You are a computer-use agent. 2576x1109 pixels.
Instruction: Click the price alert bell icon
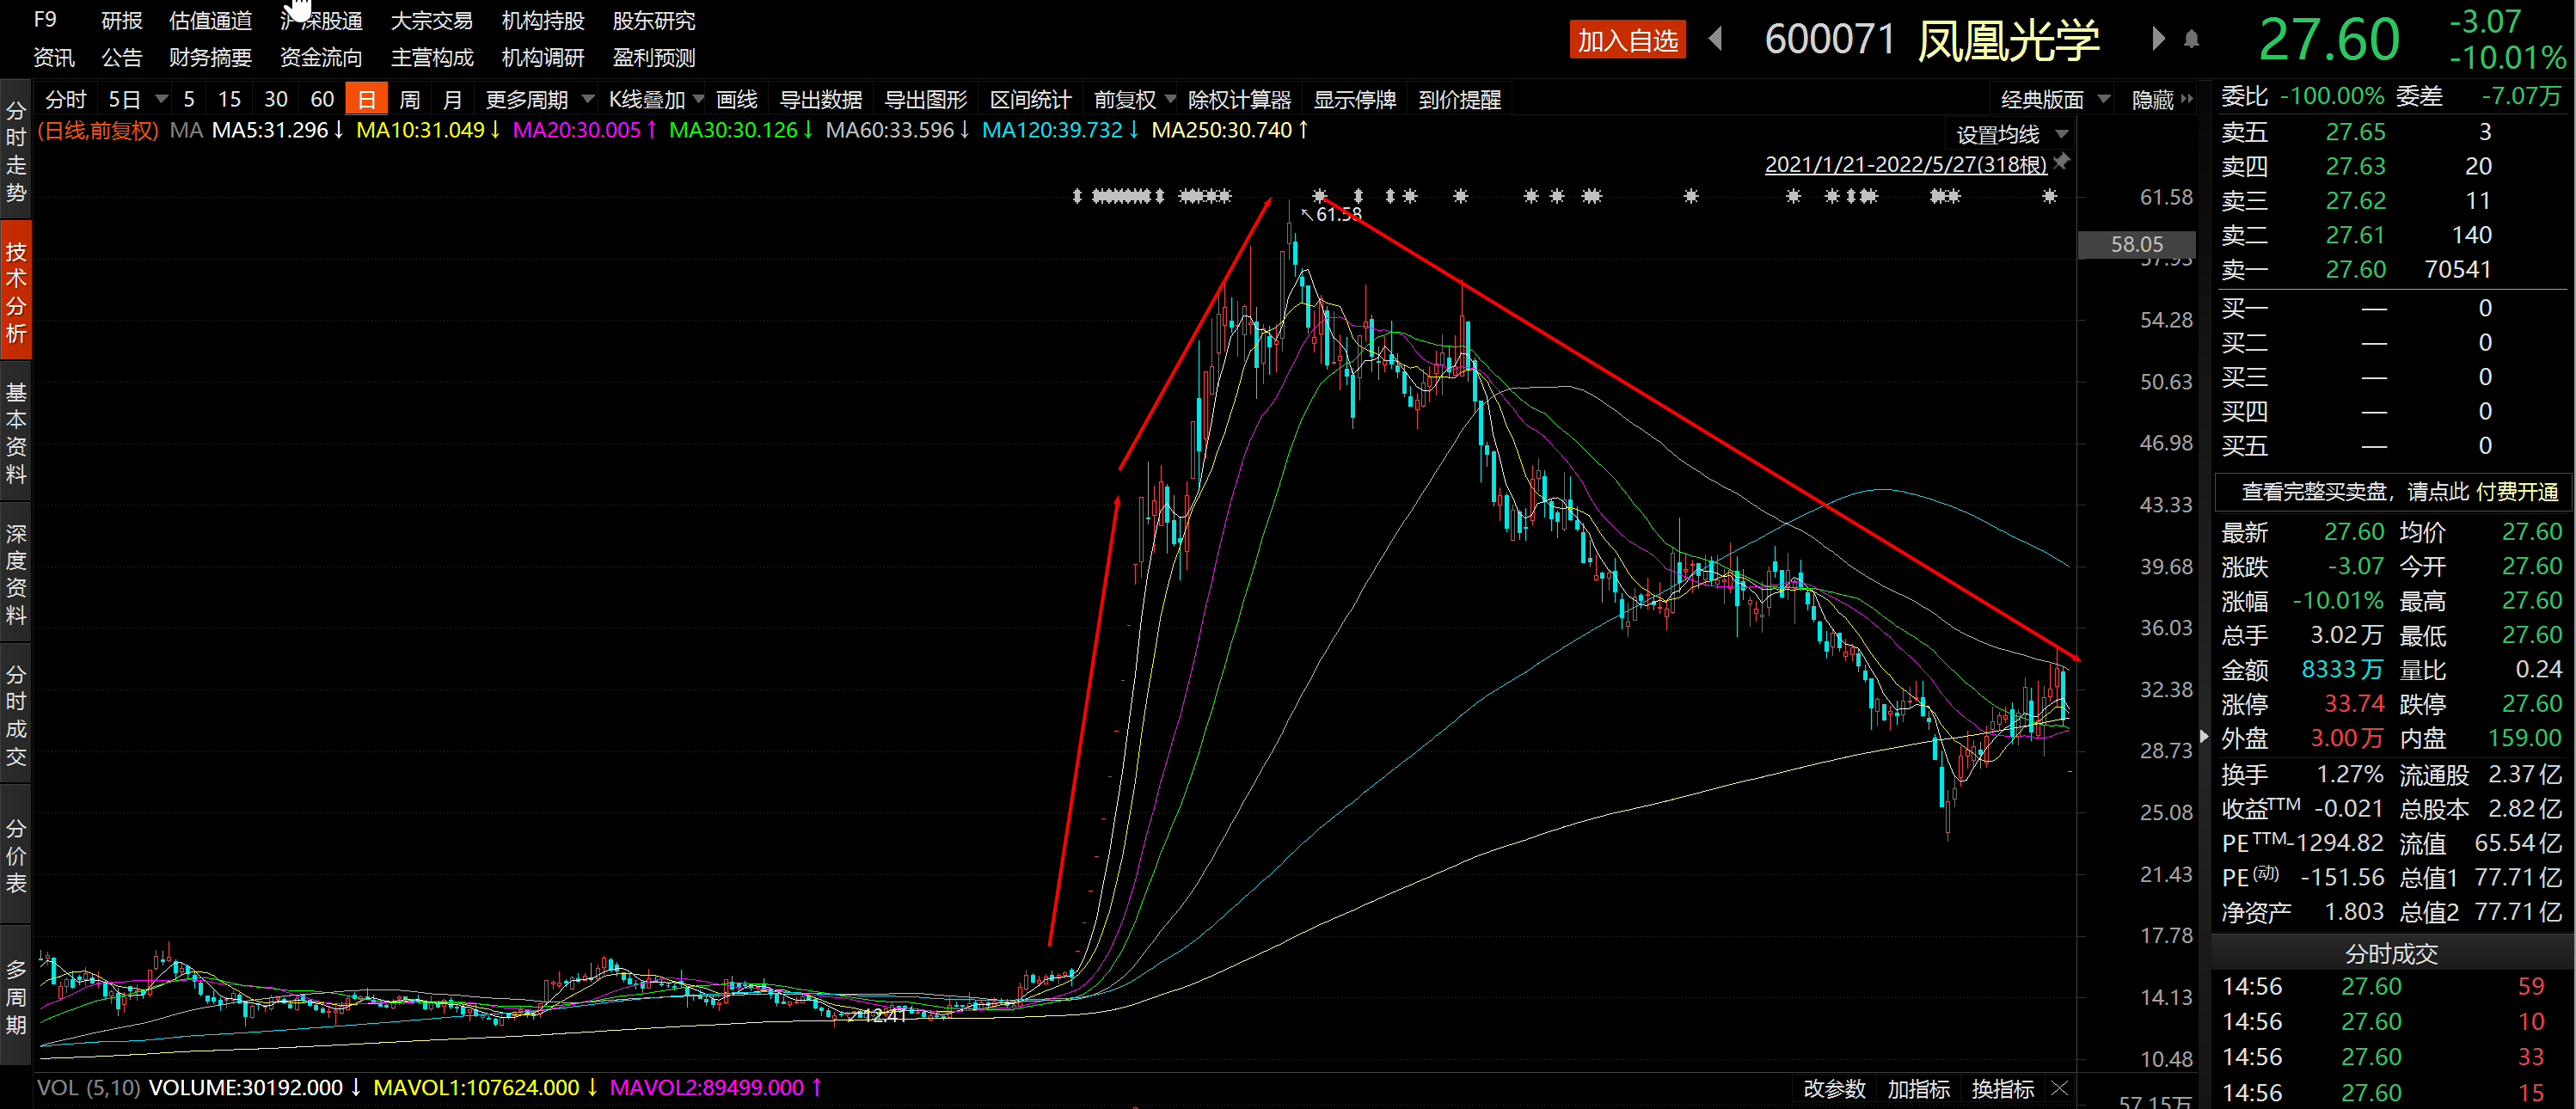point(2191,39)
